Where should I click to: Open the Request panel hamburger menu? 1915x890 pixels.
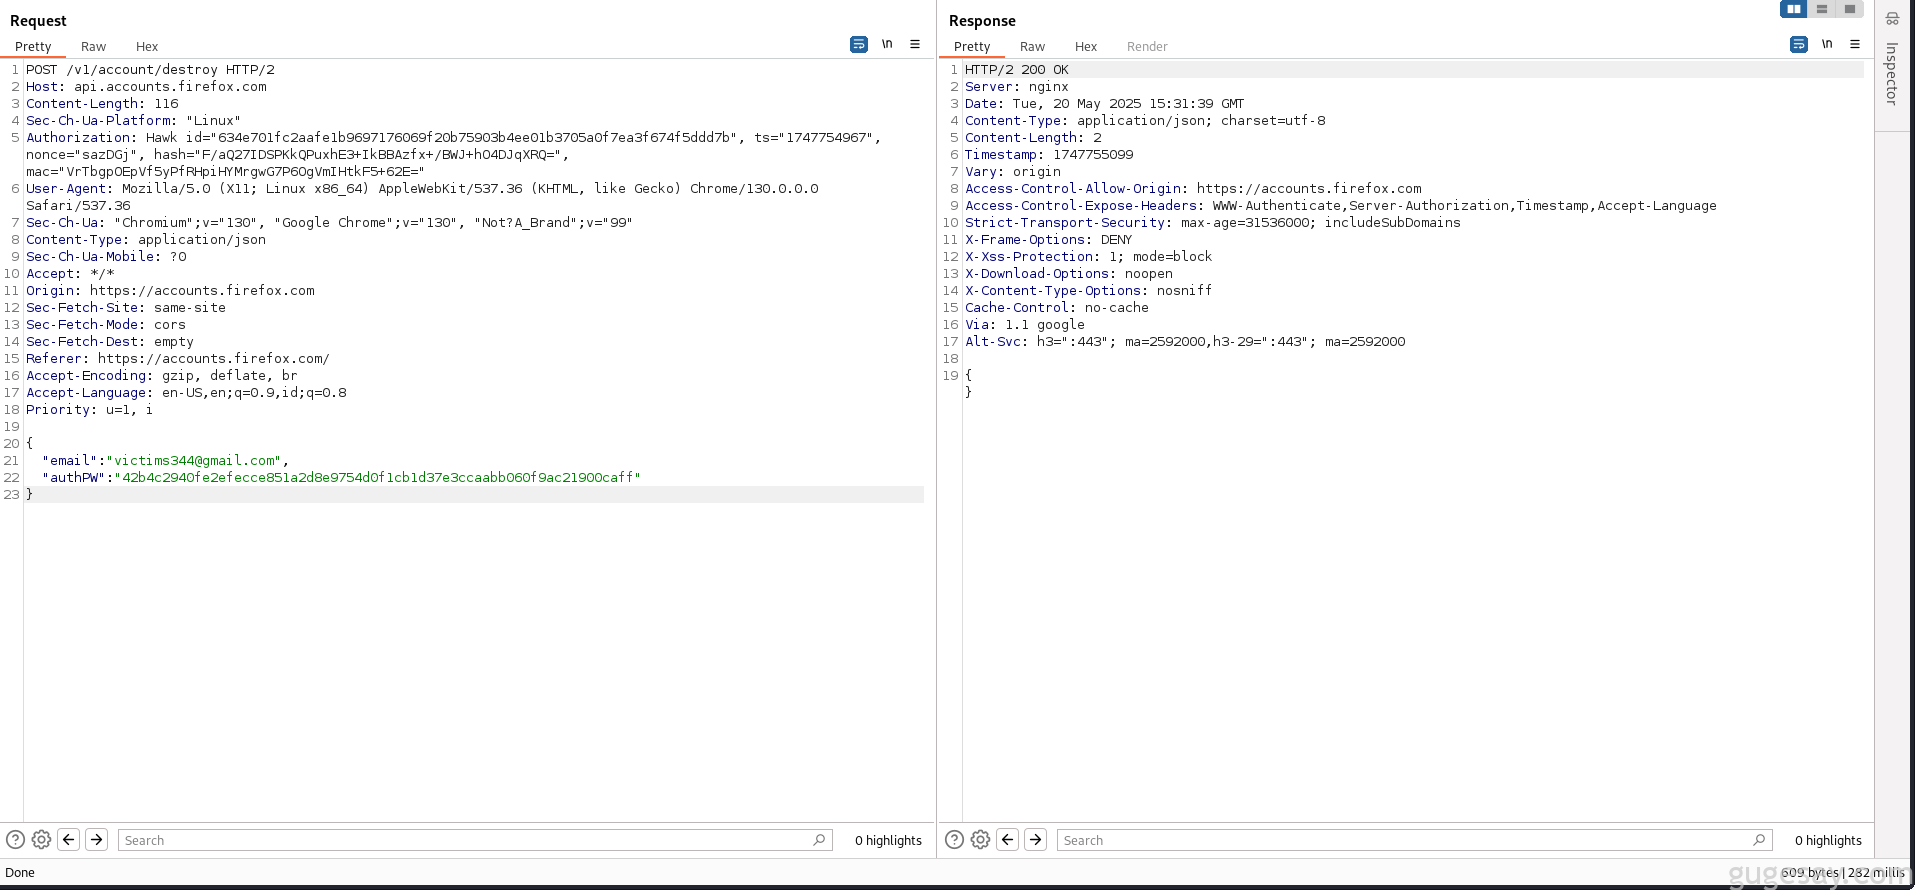(x=915, y=44)
